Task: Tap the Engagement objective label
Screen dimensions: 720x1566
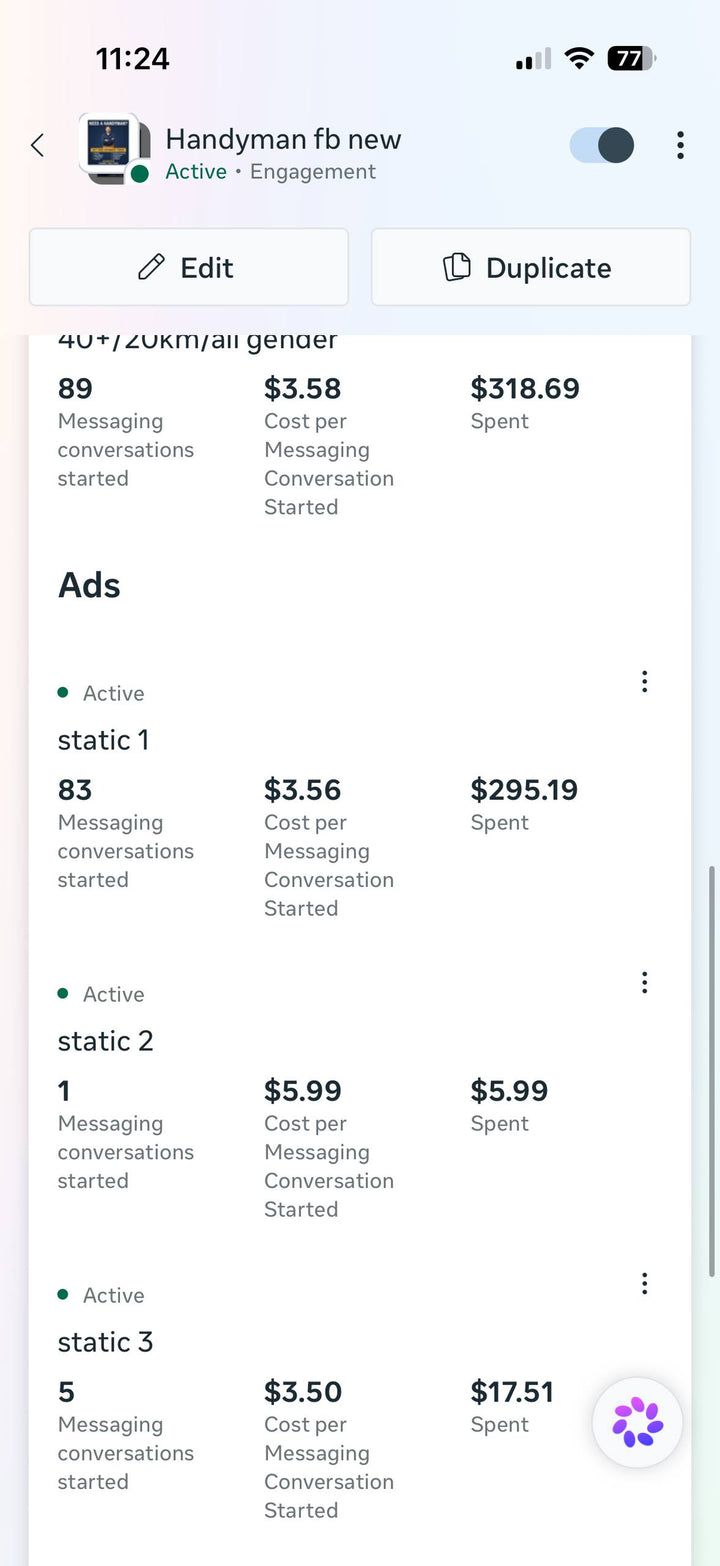Action: (313, 172)
